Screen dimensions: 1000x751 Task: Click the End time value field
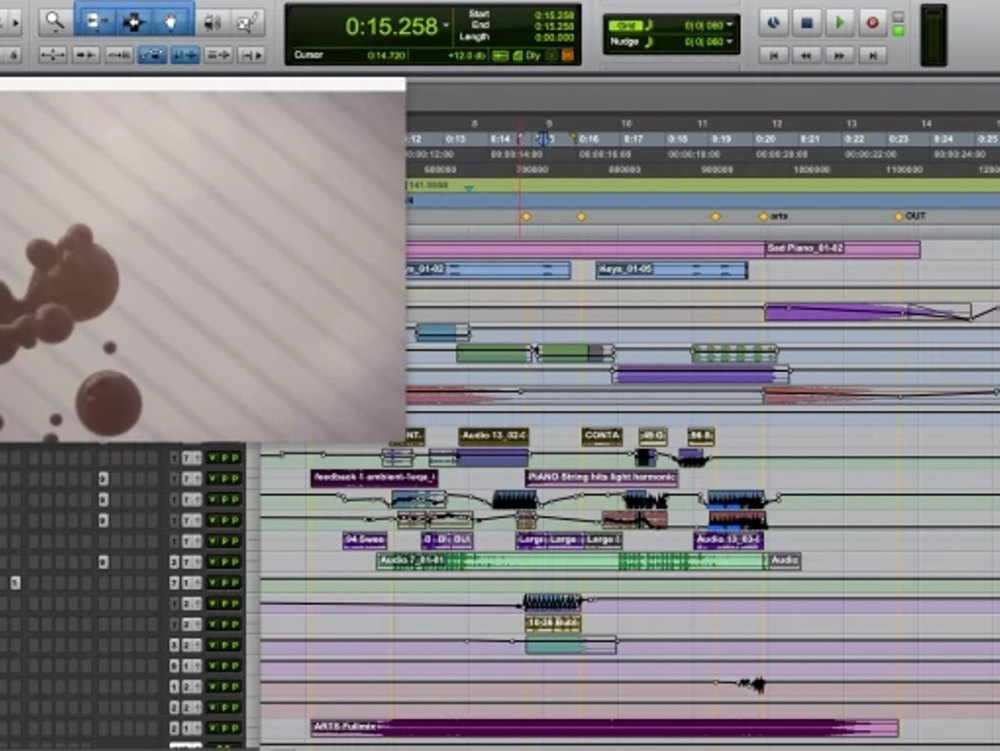pos(554,26)
